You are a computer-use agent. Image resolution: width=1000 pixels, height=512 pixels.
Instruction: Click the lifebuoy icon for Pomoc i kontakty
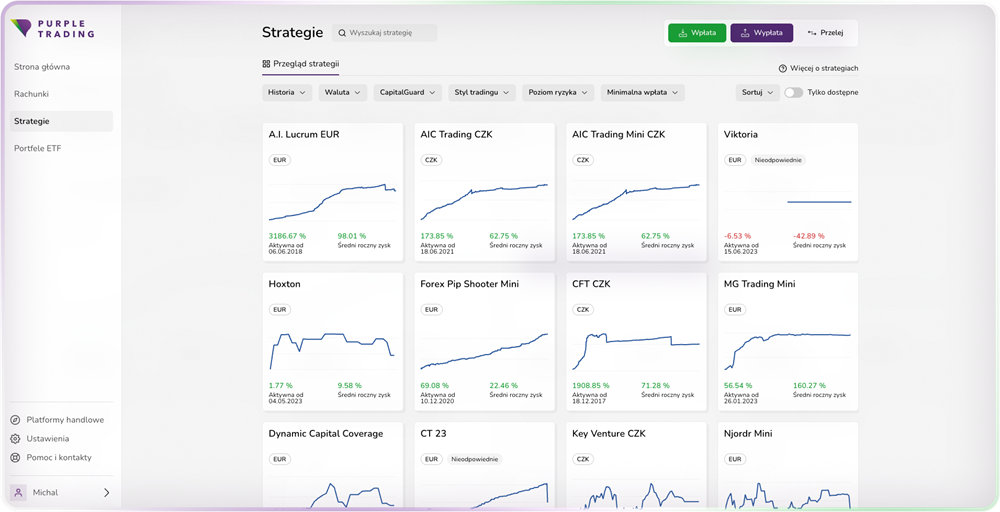coord(15,458)
